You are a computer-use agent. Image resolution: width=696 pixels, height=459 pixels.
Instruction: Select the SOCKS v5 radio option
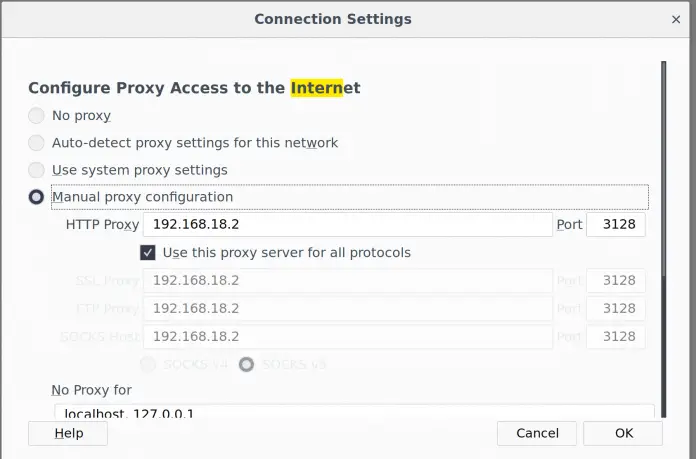click(245, 364)
